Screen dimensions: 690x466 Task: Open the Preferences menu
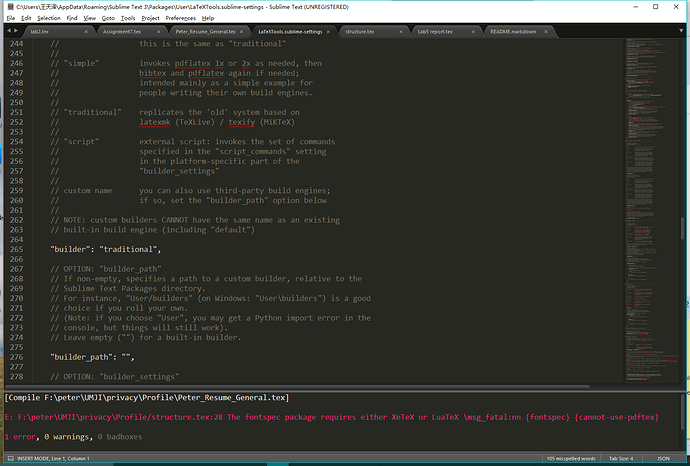tap(180, 18)
